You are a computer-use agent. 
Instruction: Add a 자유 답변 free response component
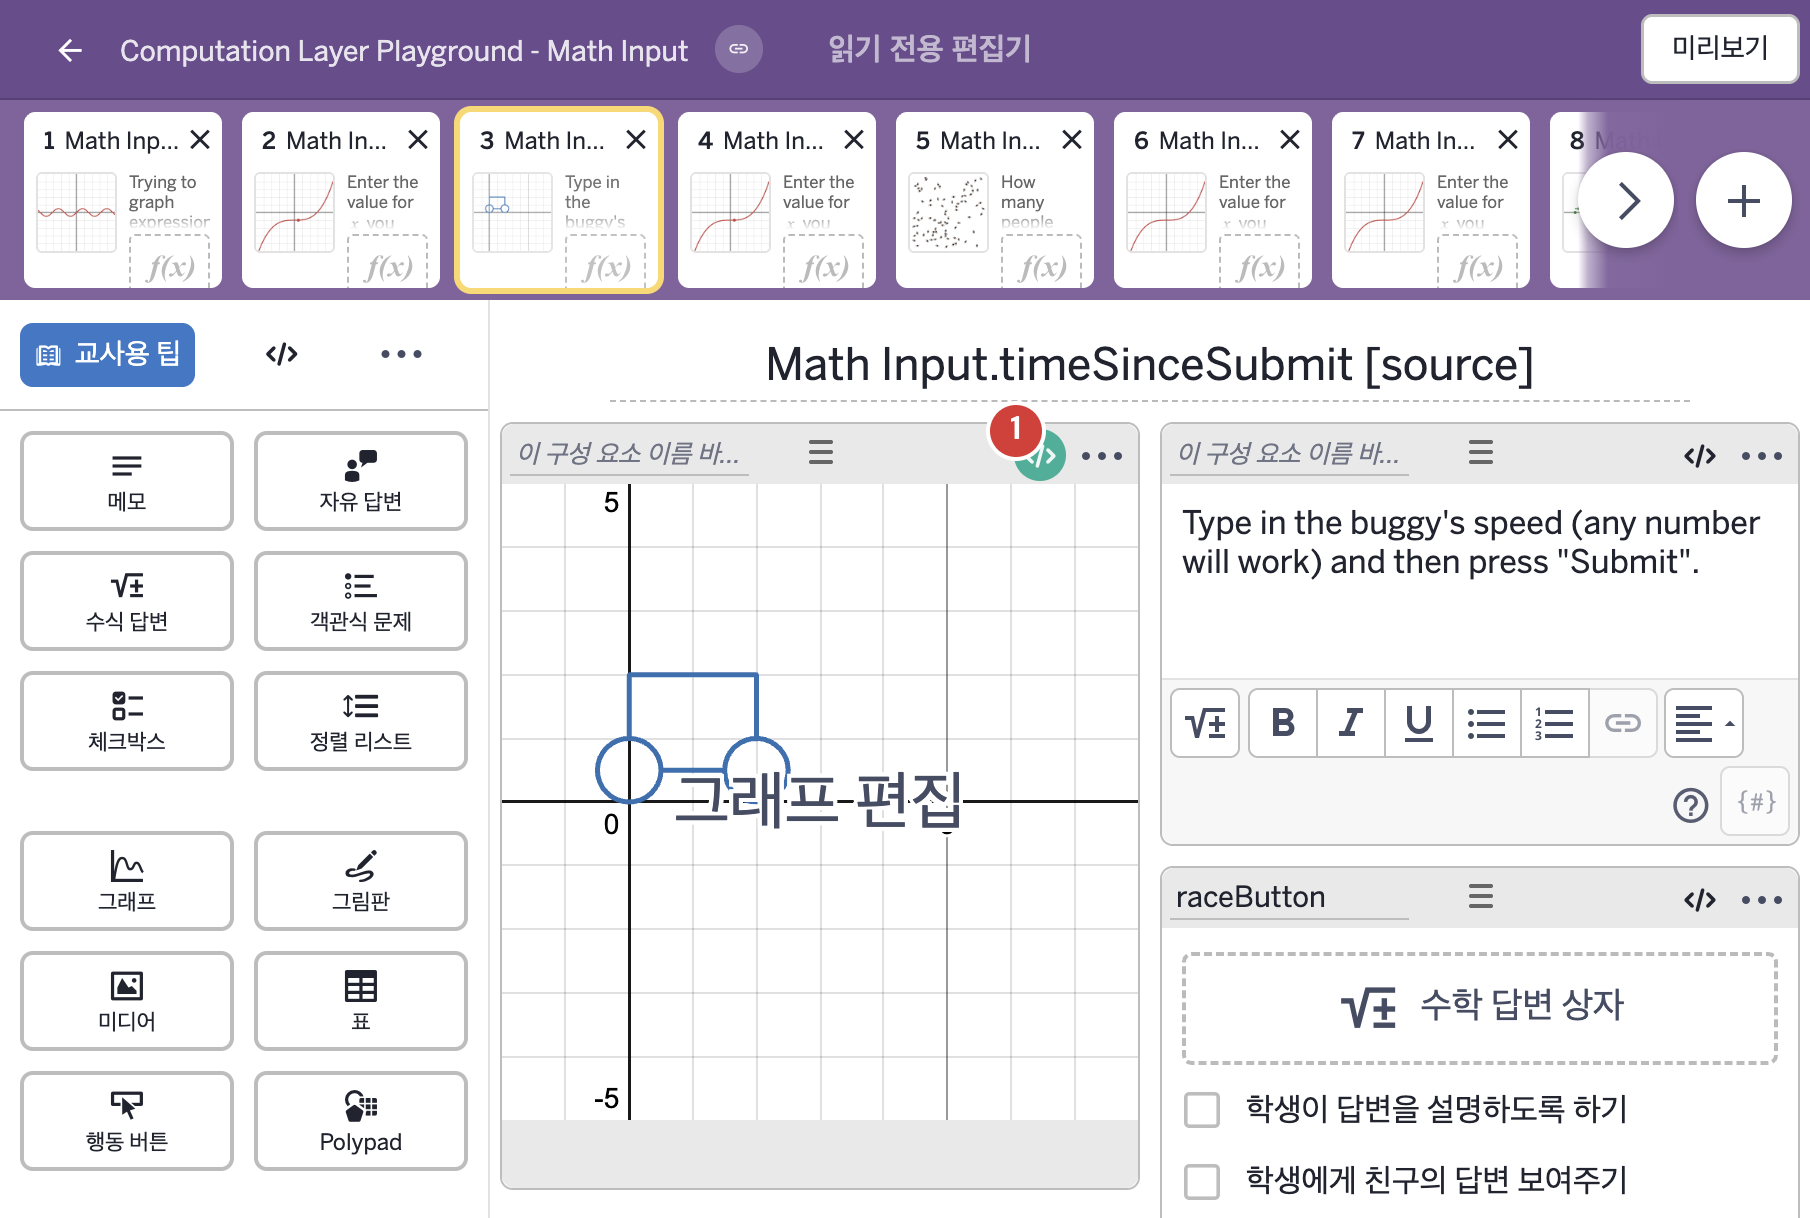(x=361, y=481)
